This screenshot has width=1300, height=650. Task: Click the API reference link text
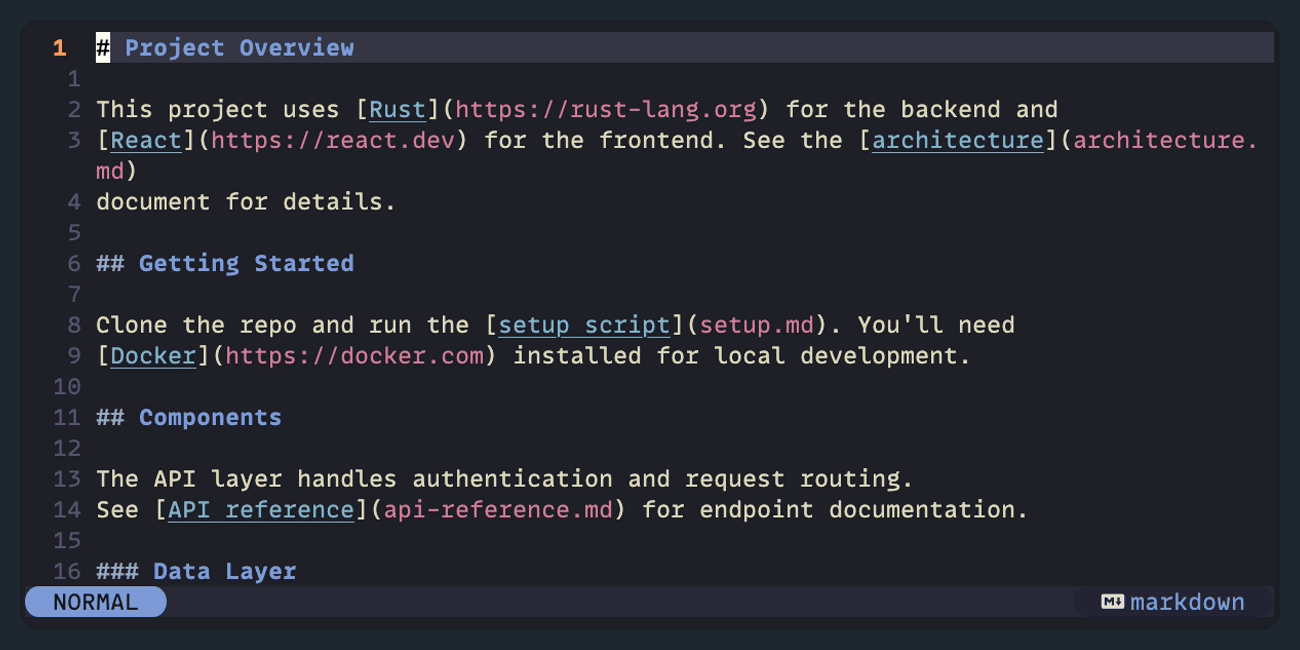261,510
